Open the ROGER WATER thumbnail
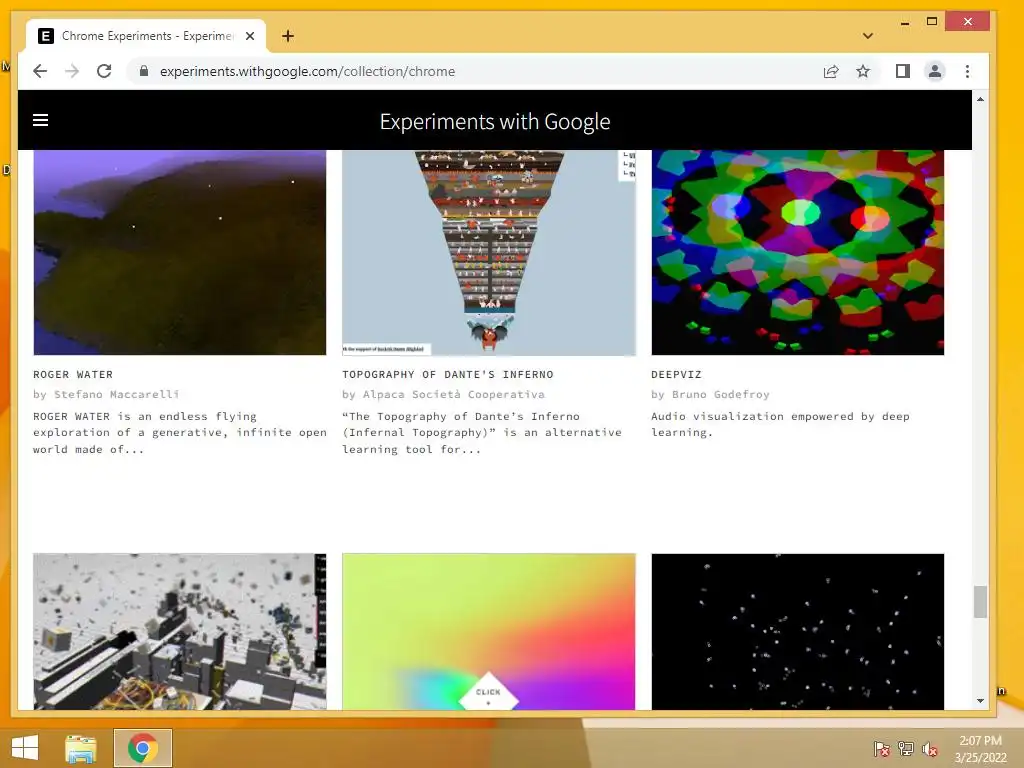 [180, 253]
